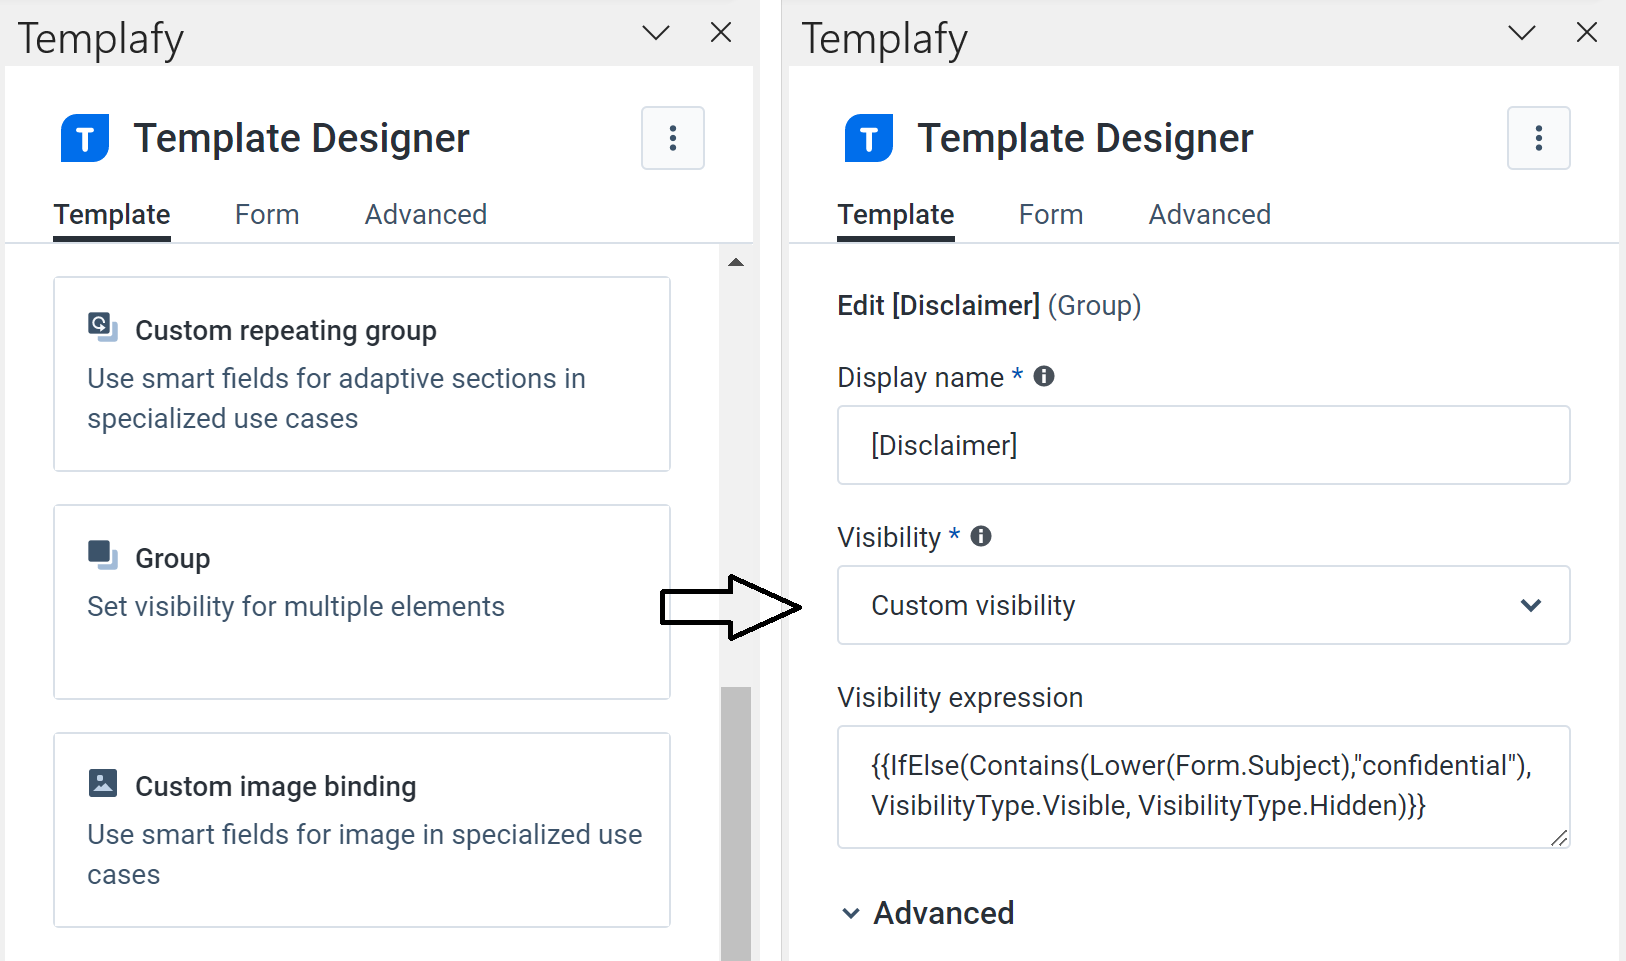Viewport: 1626px width, 961px height.
Task: Open the Advanced tab in left panel
Action: point(425,214)
